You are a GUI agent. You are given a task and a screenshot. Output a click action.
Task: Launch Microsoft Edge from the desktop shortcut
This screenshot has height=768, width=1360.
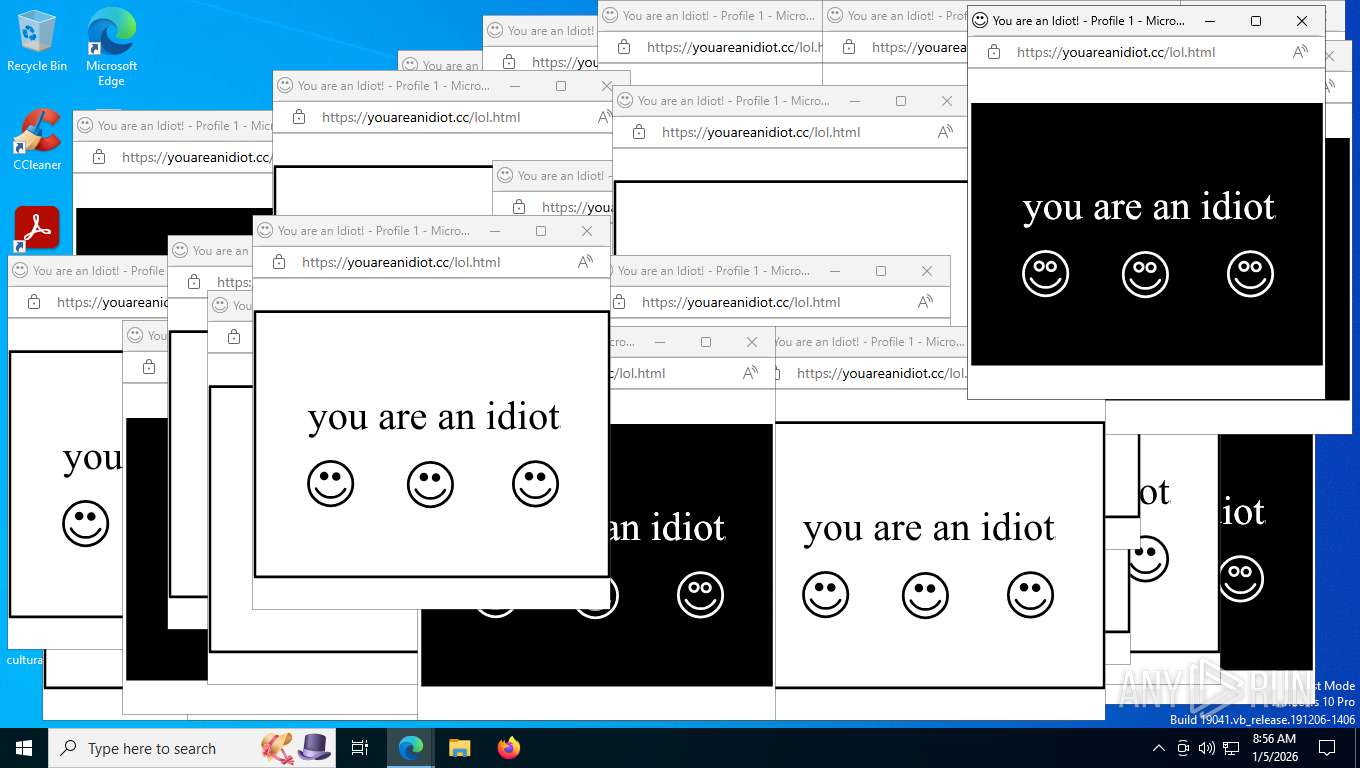(111, 46)
